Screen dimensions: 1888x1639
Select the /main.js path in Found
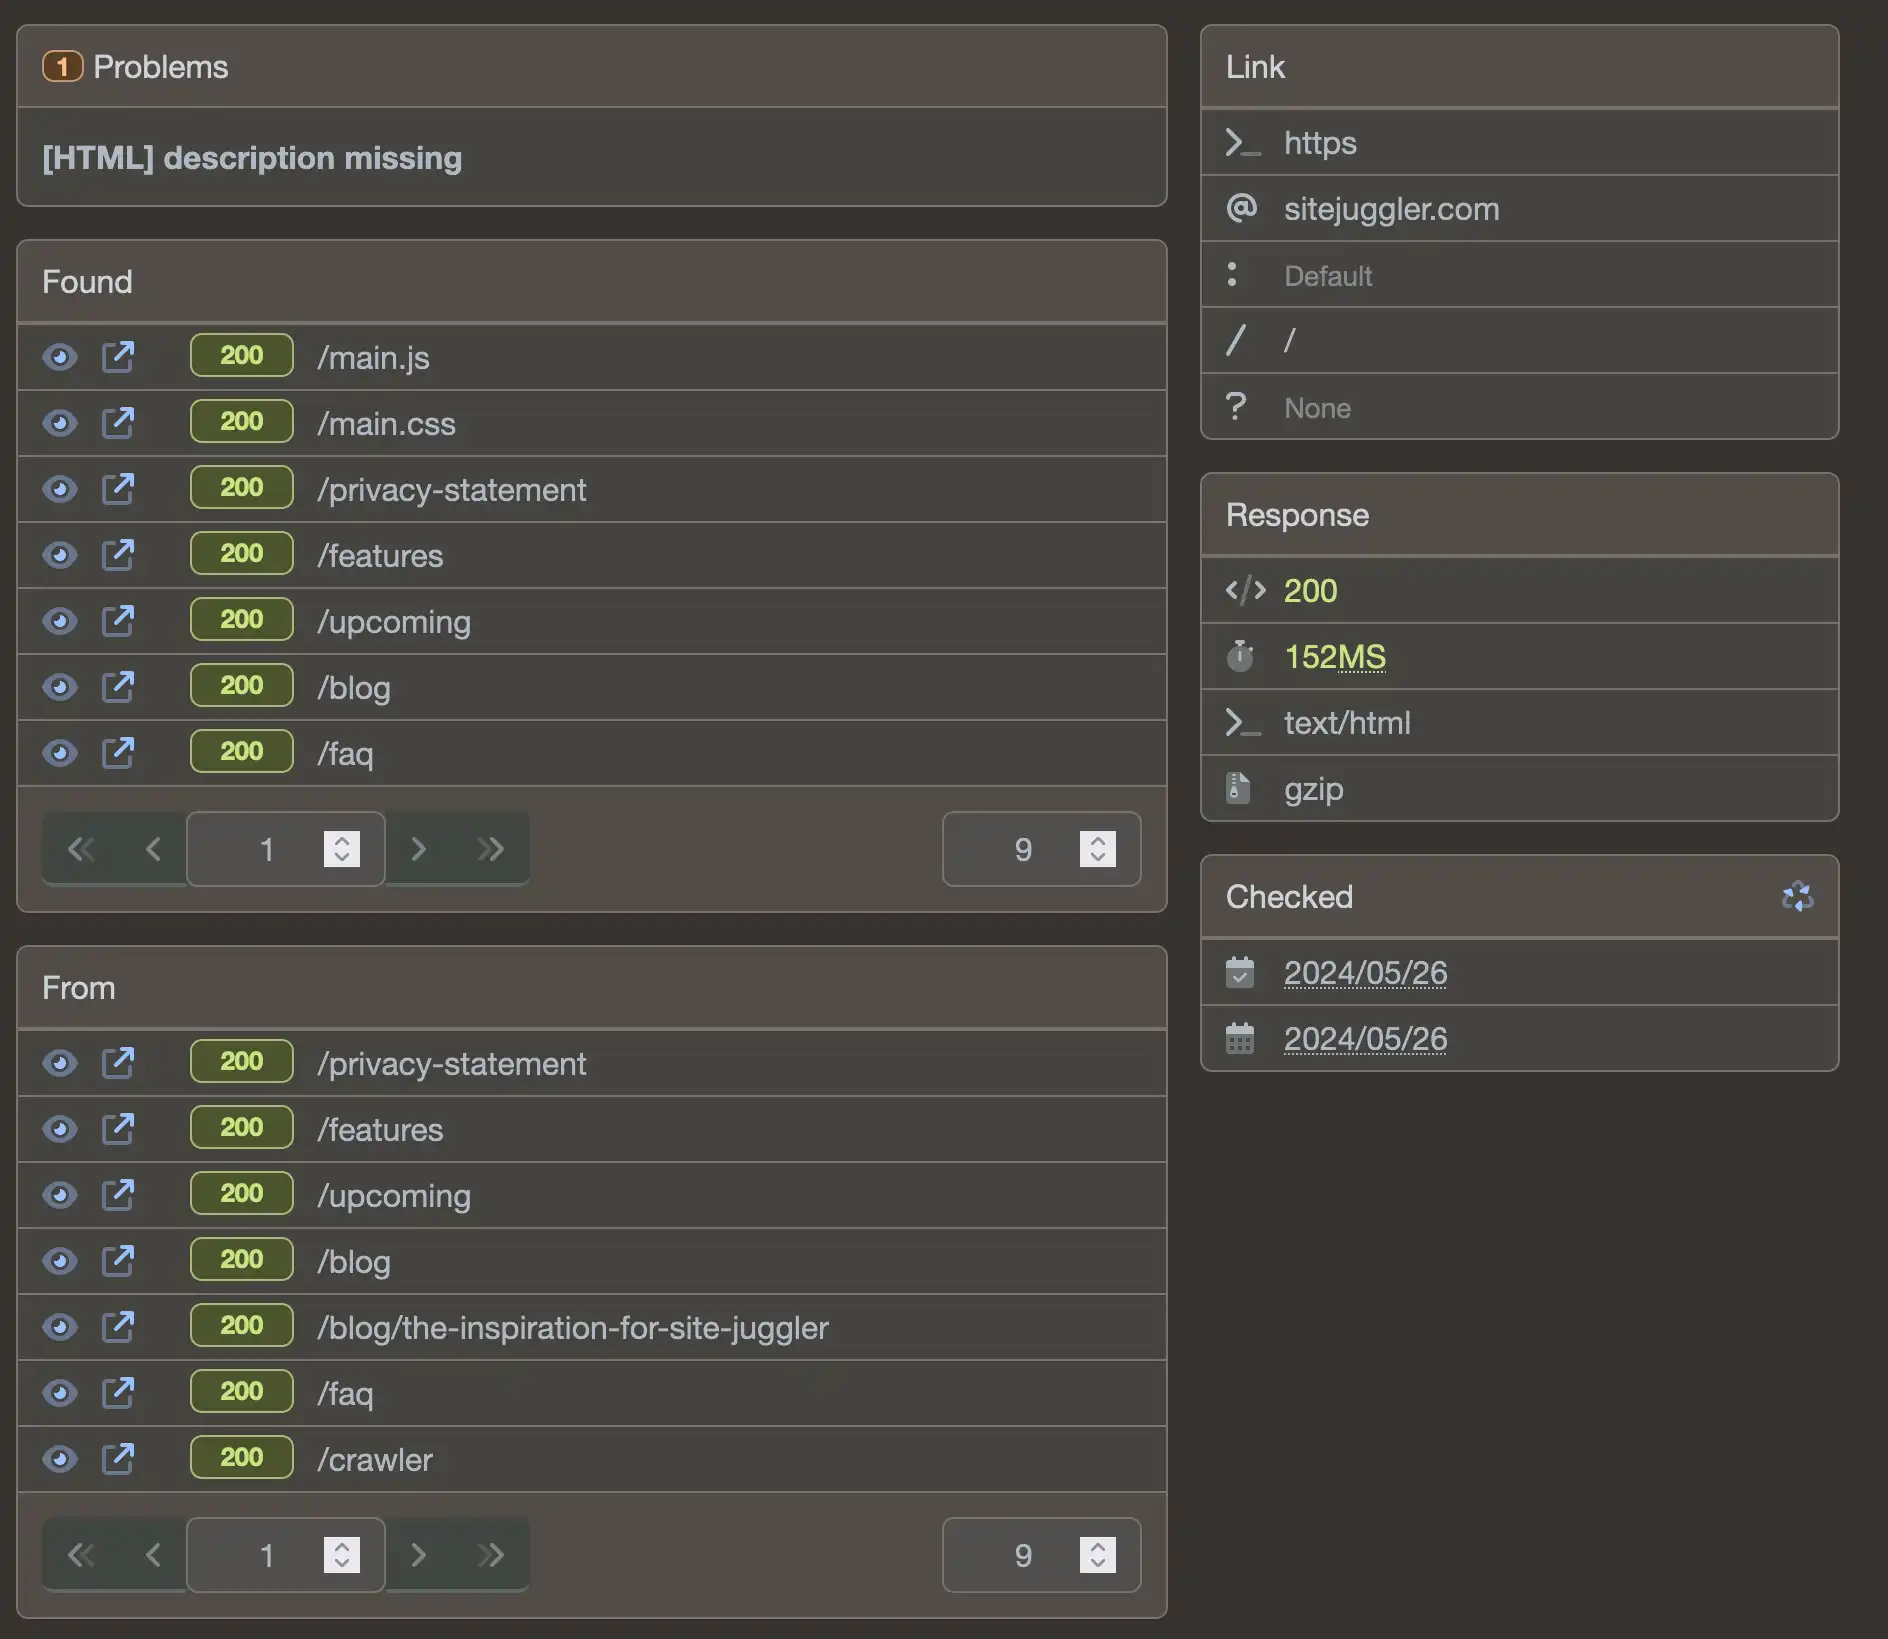click(373, 357)
